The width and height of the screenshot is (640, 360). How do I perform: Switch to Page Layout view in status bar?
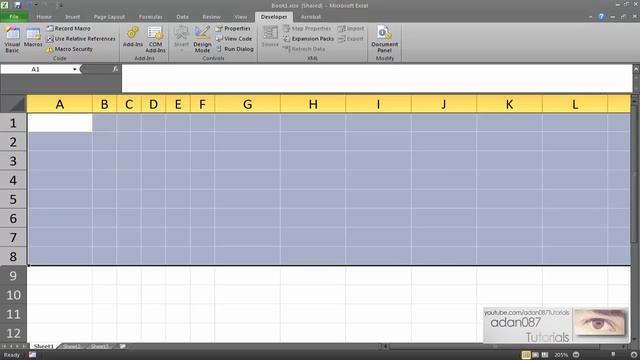pyautogui.click(x=536, y=355)
